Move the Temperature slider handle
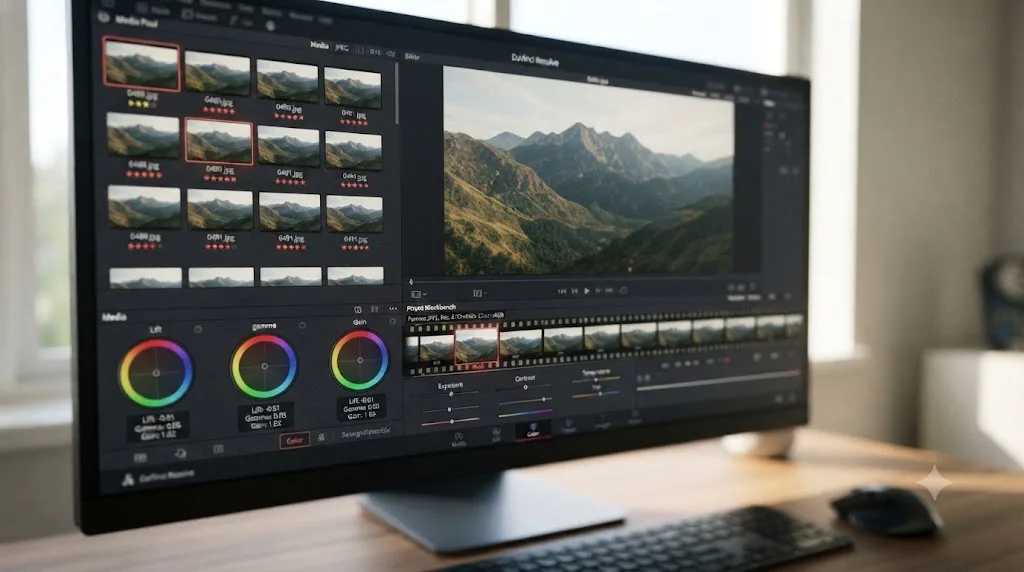The image size is (1024, 572). click(x=596, y=380)
